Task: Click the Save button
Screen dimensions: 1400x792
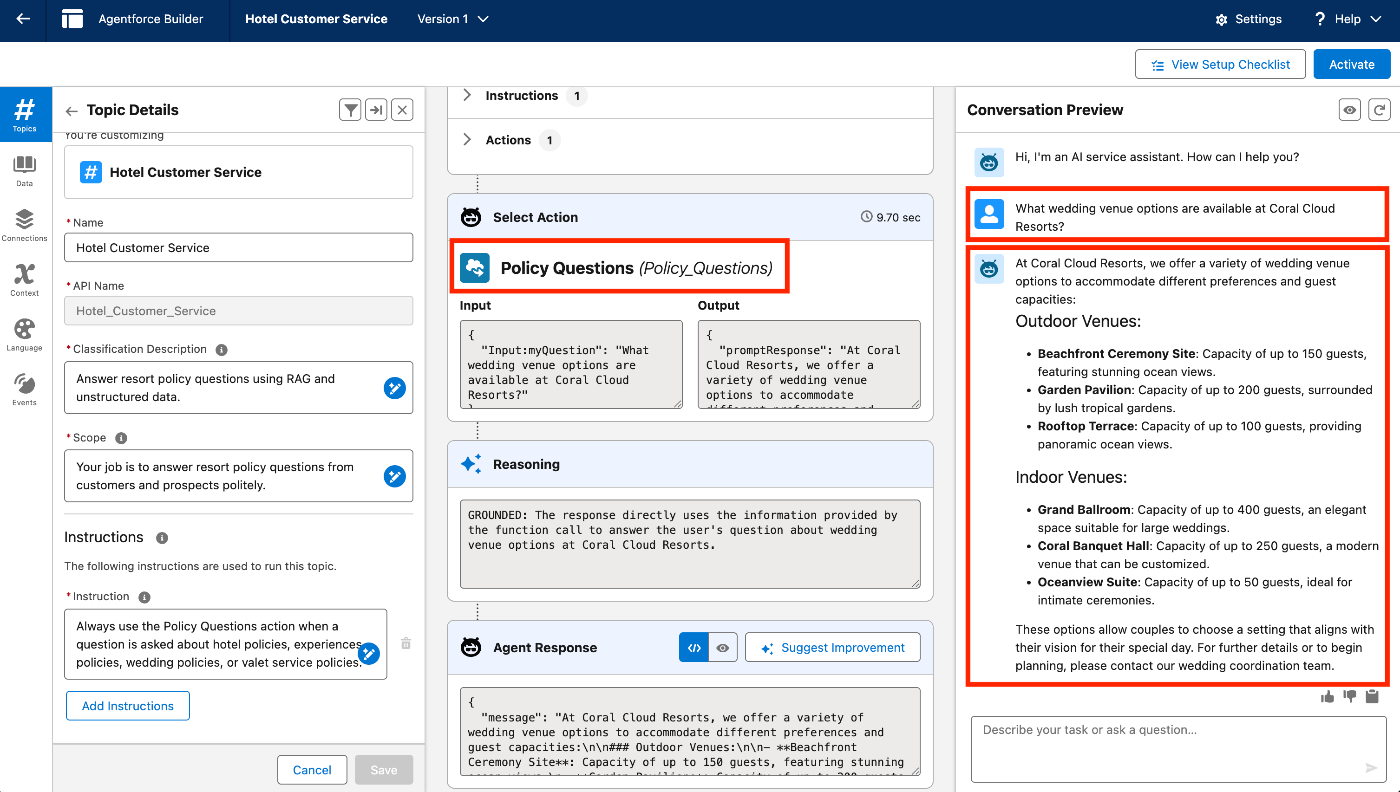Action: click(384, 770)
